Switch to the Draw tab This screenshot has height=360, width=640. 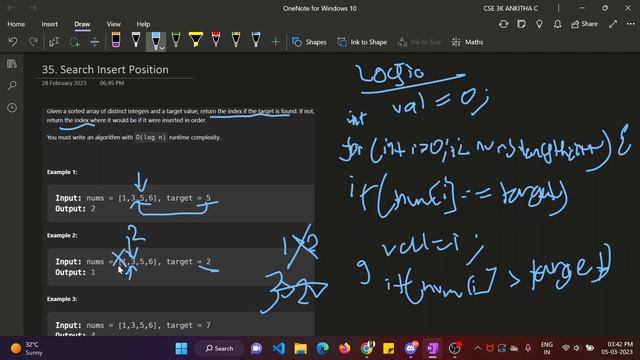coord(82,24)
